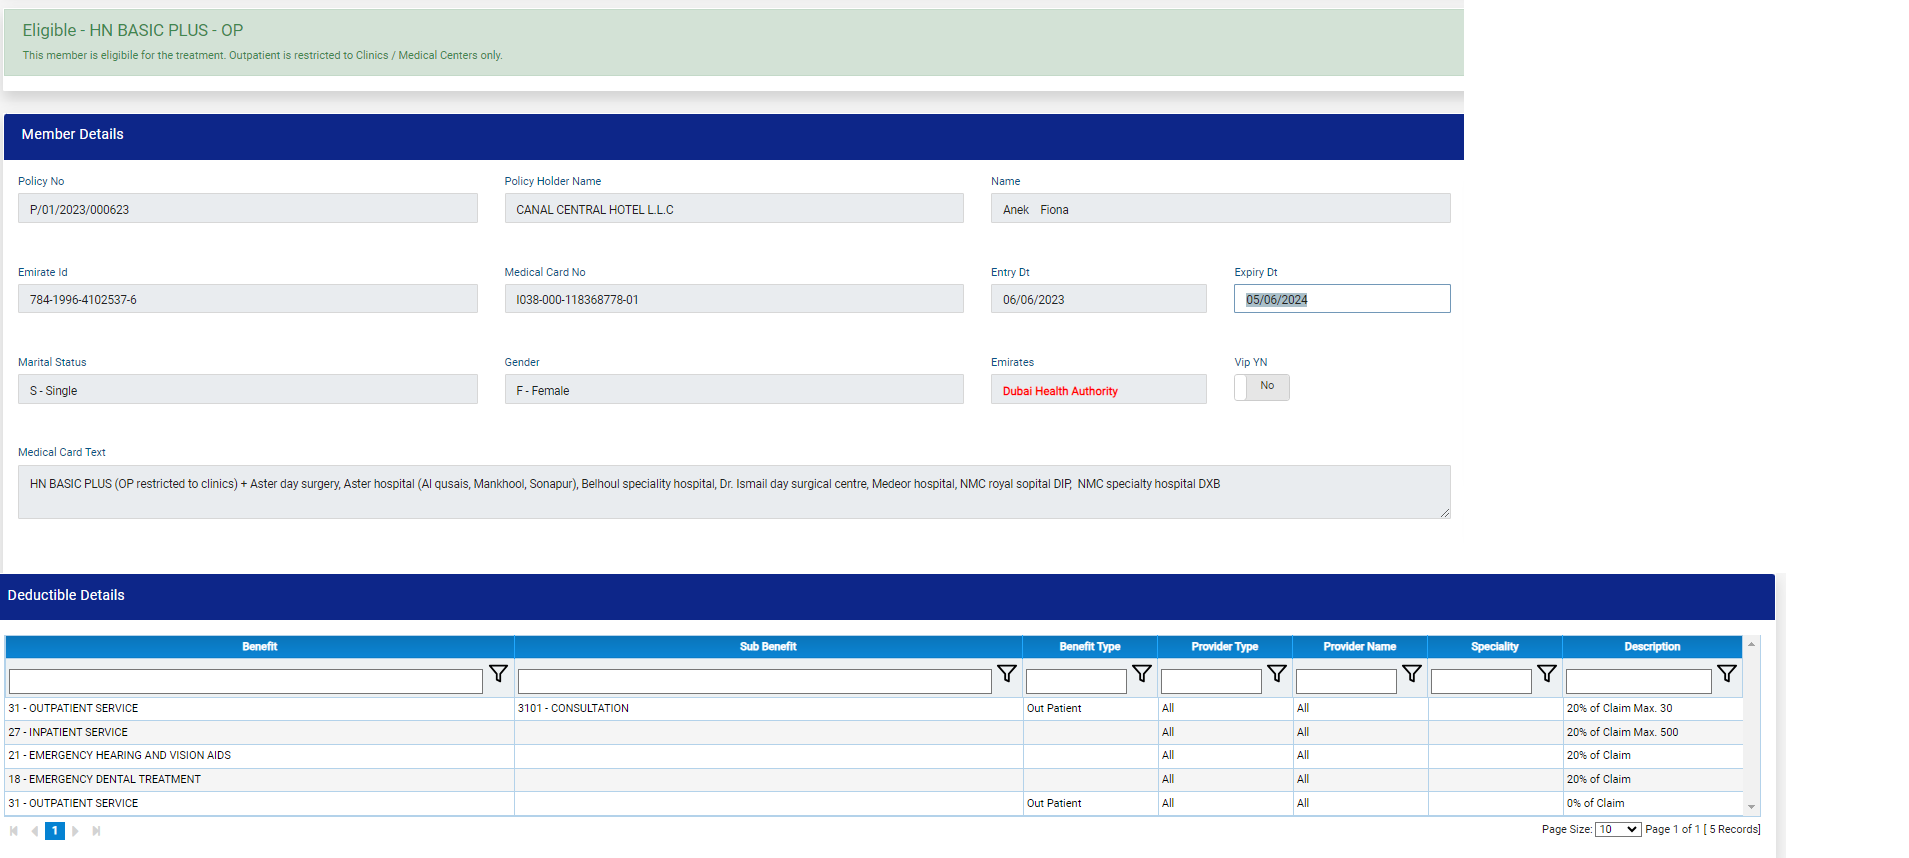Click the Sub Benefit filter text box
Image resolution: width=1909 pixels, height=858 pixels.
point(754,682)
